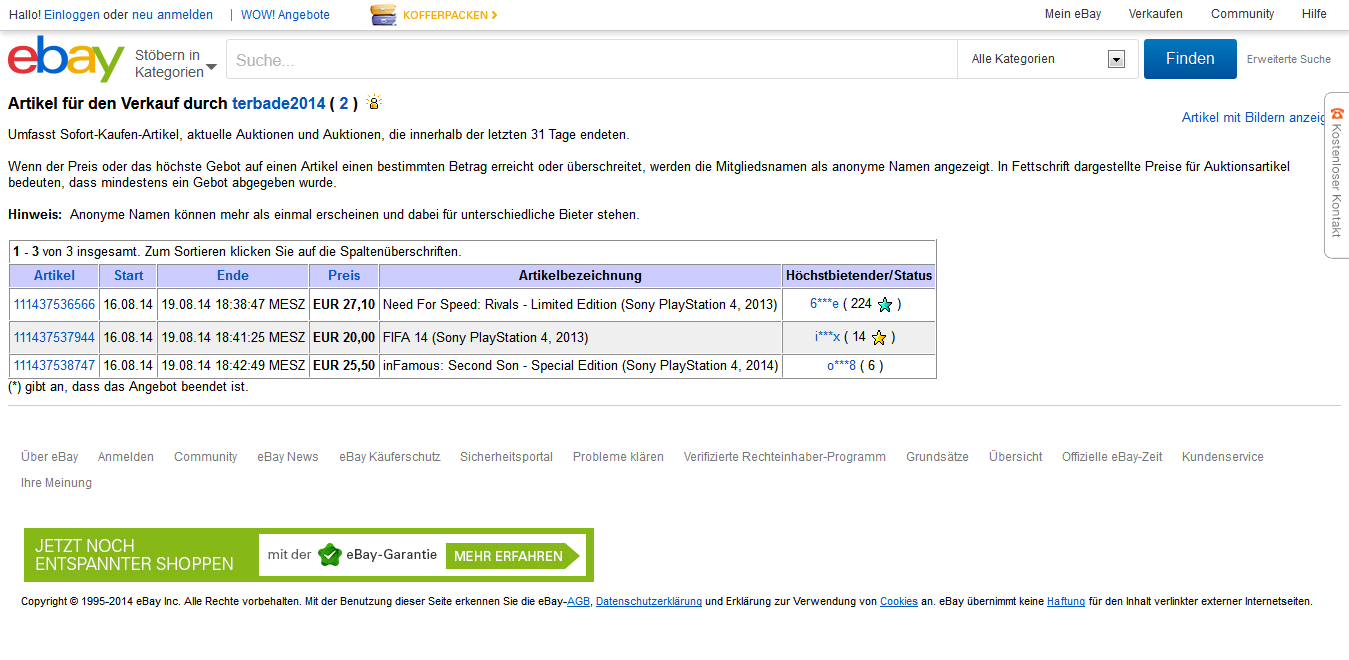Click the EUR 25,50 price cell

pos(344,366)
